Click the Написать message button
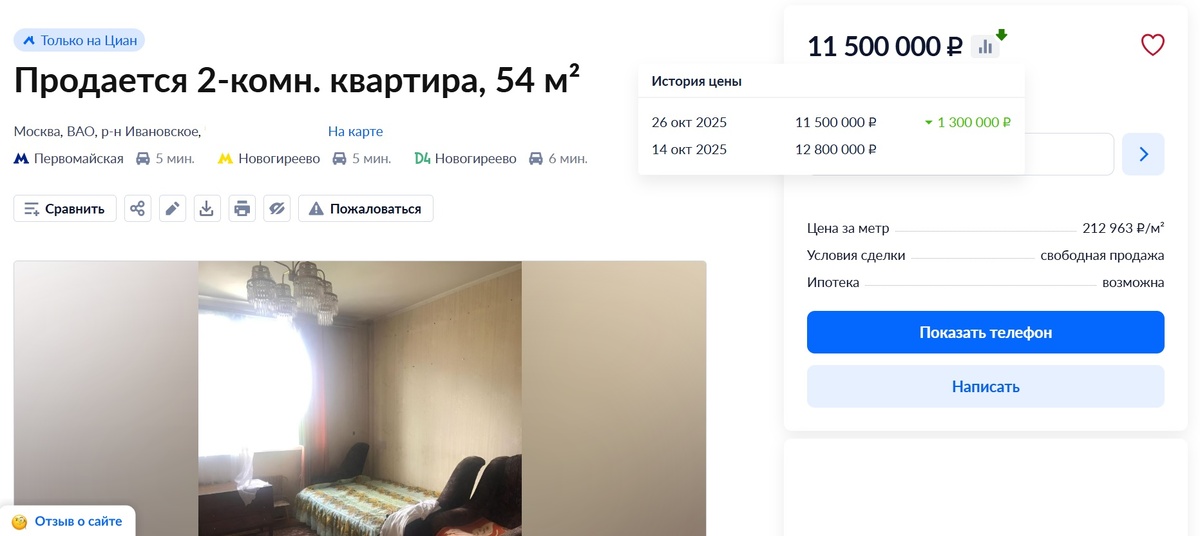 pyautogui.click(x=985, y=386)
